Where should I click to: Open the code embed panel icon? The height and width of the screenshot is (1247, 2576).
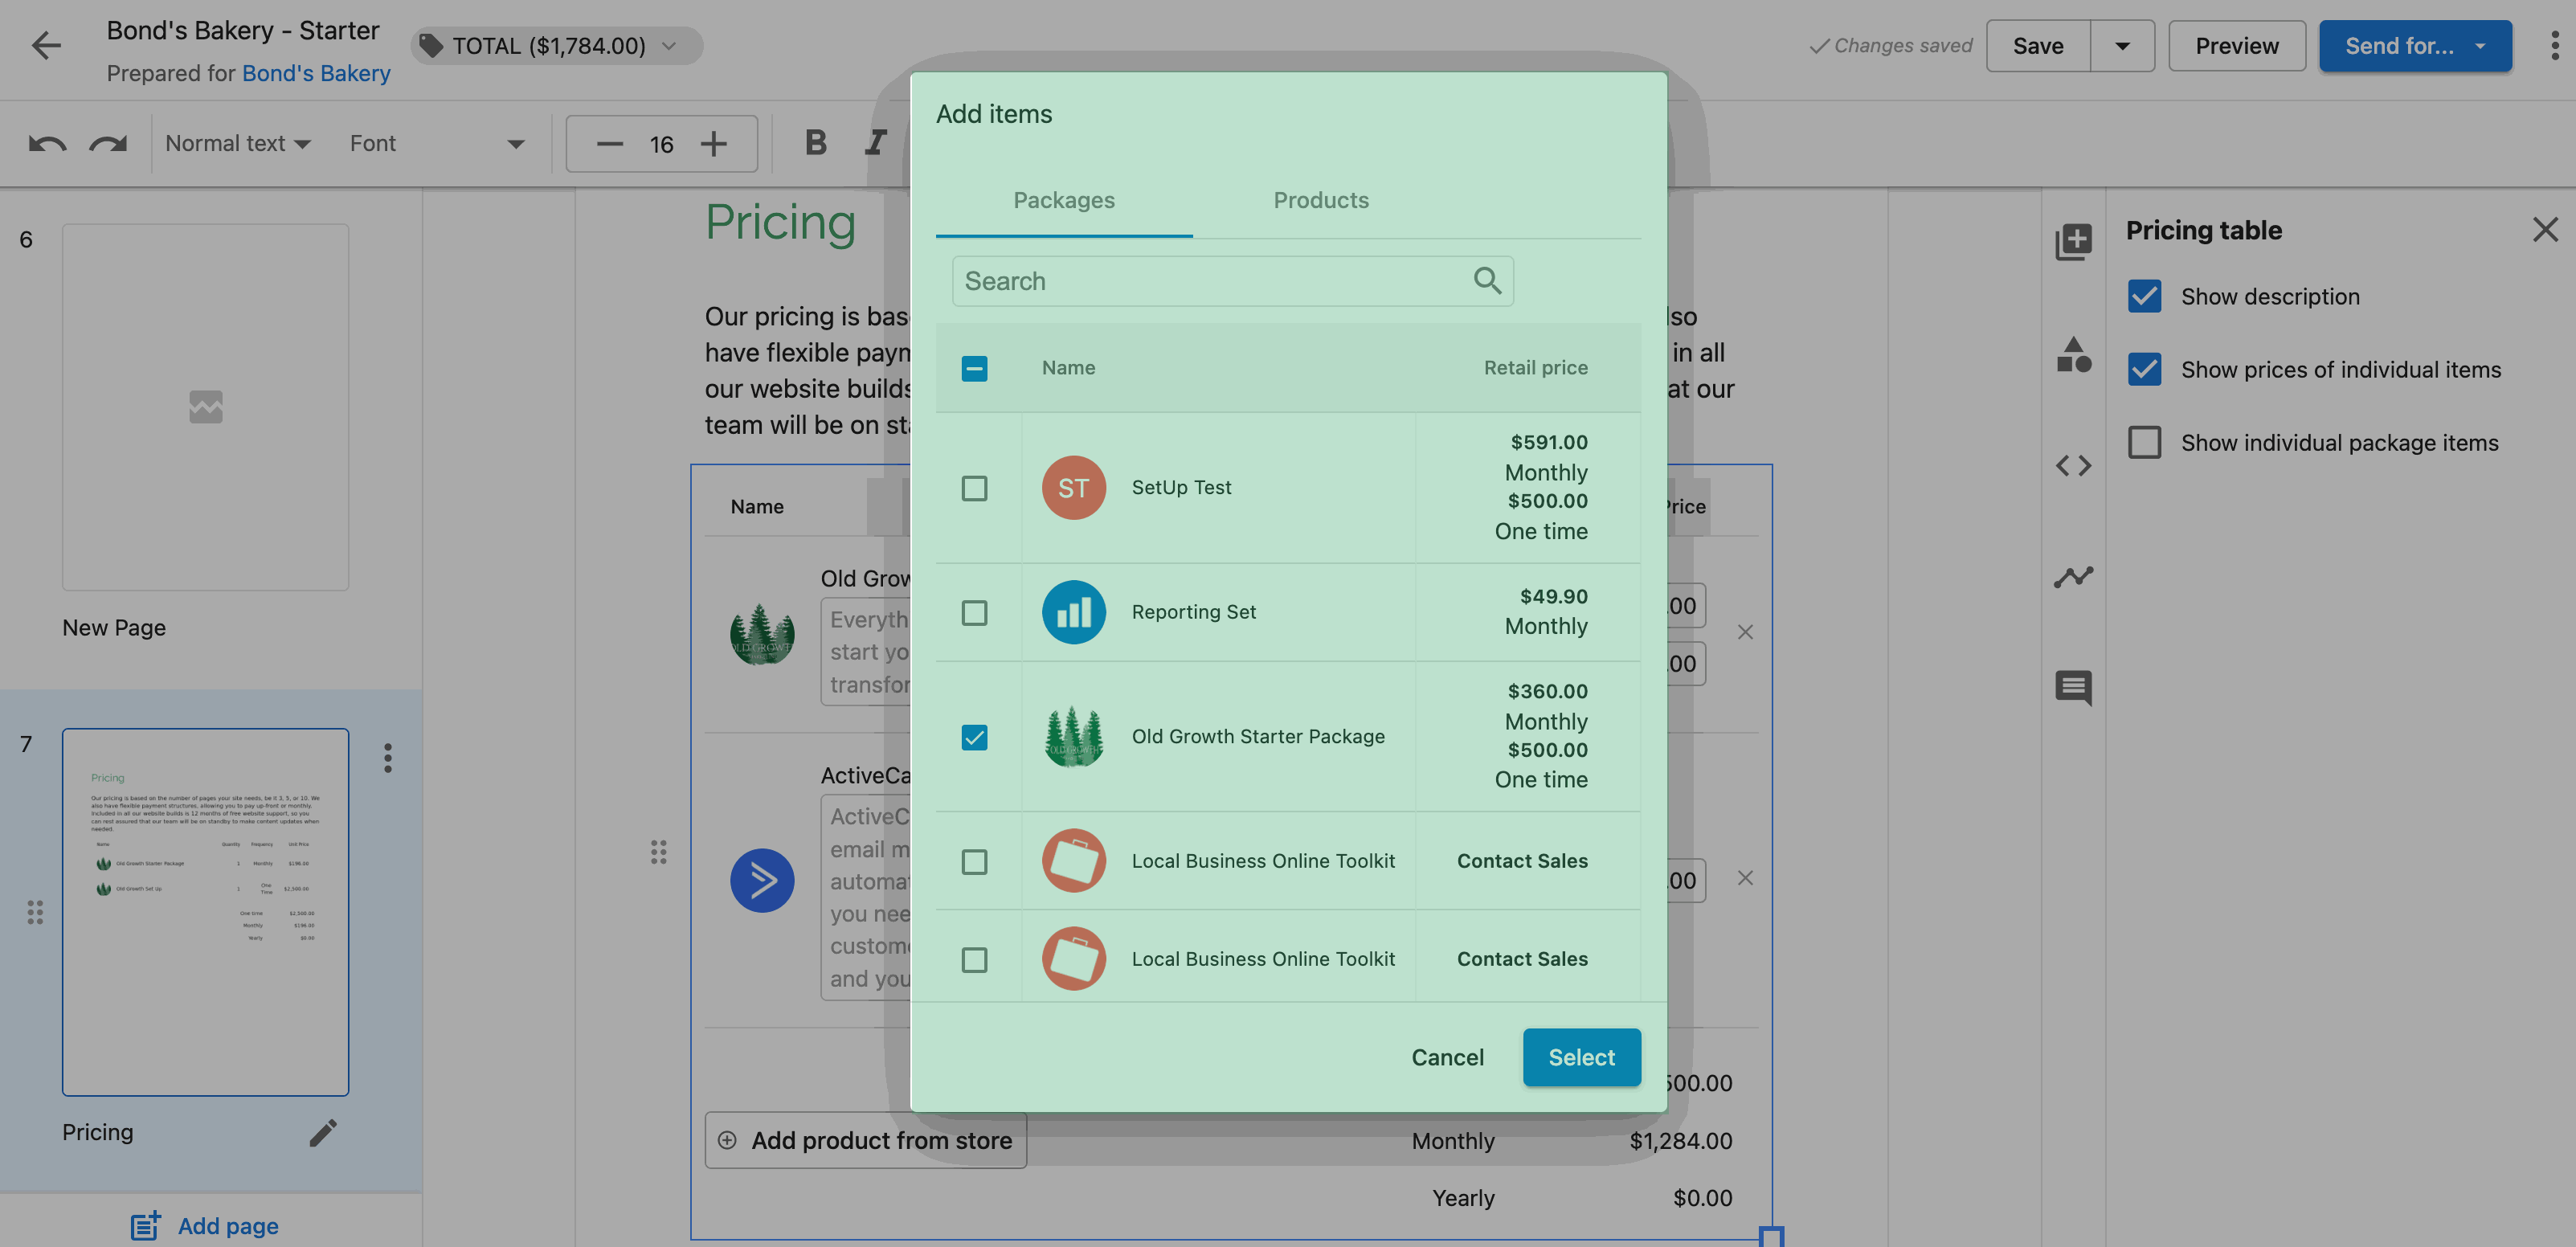click(x=2073, y=466)
